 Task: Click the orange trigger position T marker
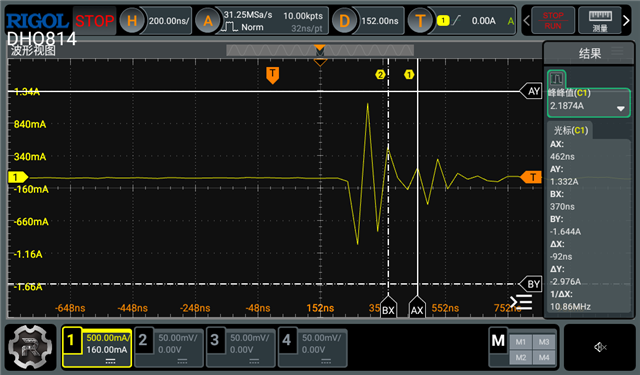(x=273, y=75)
